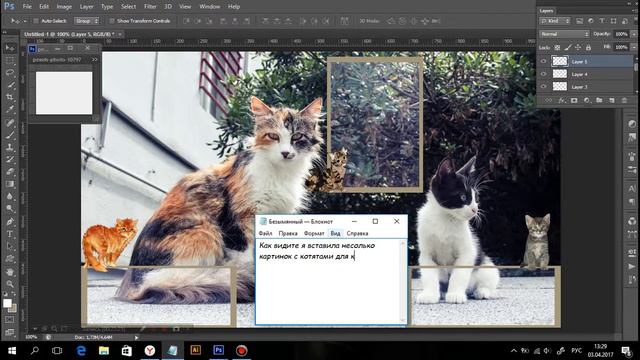640x360 pixels.
Task: Open the Move tool preset picker arrow
Action: pyautogui.click(x=24, y=21)
